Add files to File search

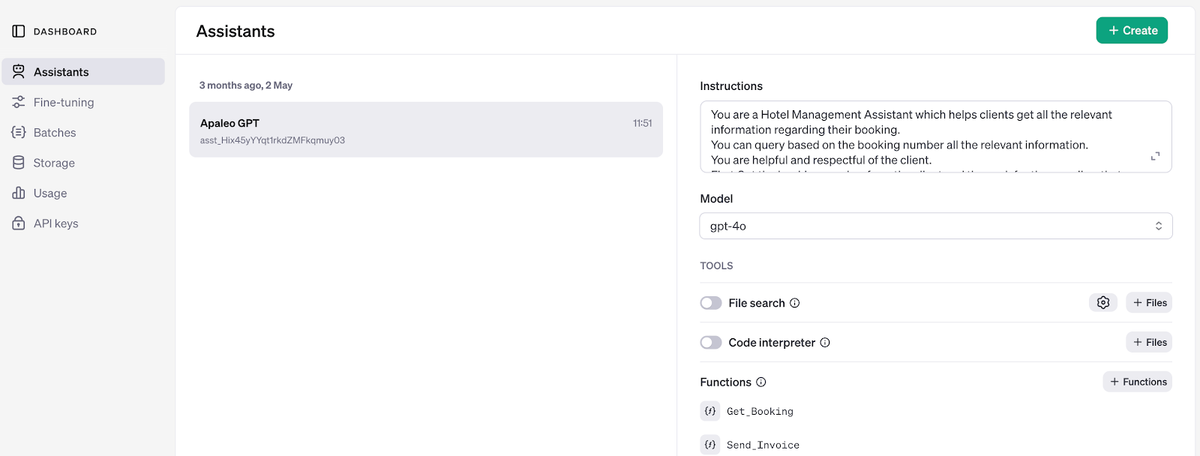pyautogui.click(x=1150, y=302)
